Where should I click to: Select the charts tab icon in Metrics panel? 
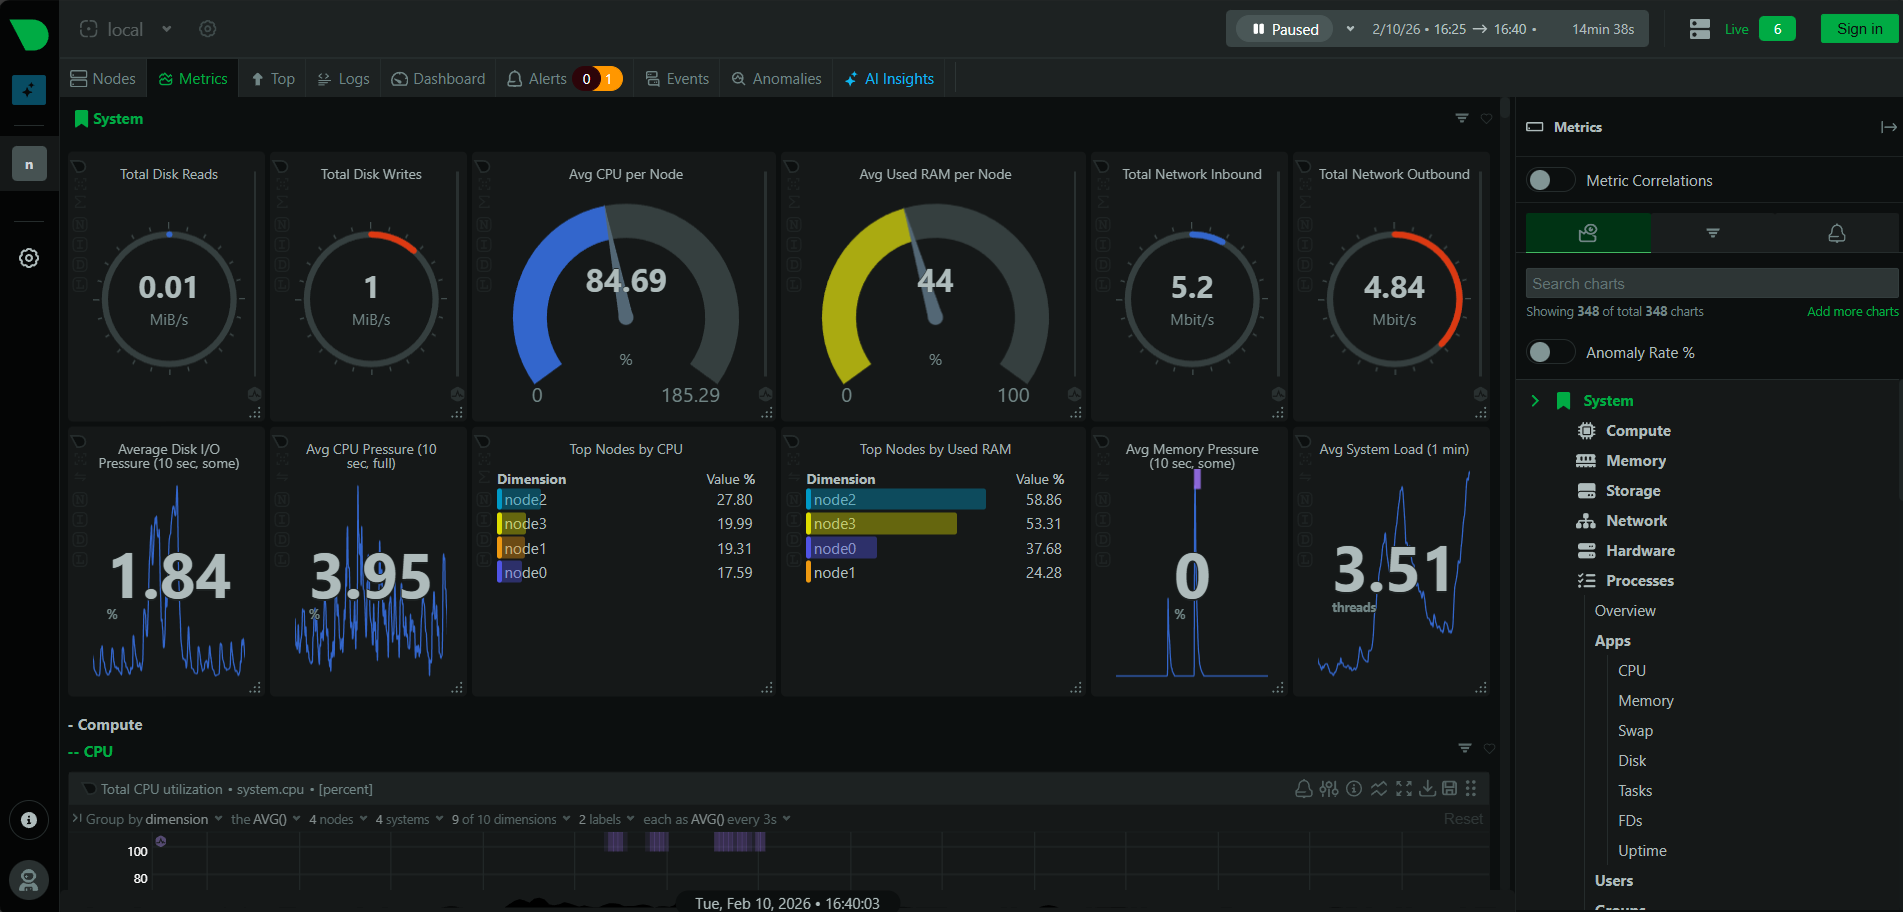(1588, 233)
